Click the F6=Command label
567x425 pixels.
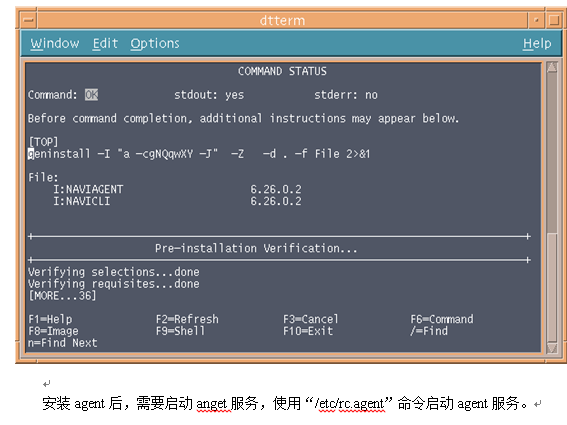tap(442, 319)
